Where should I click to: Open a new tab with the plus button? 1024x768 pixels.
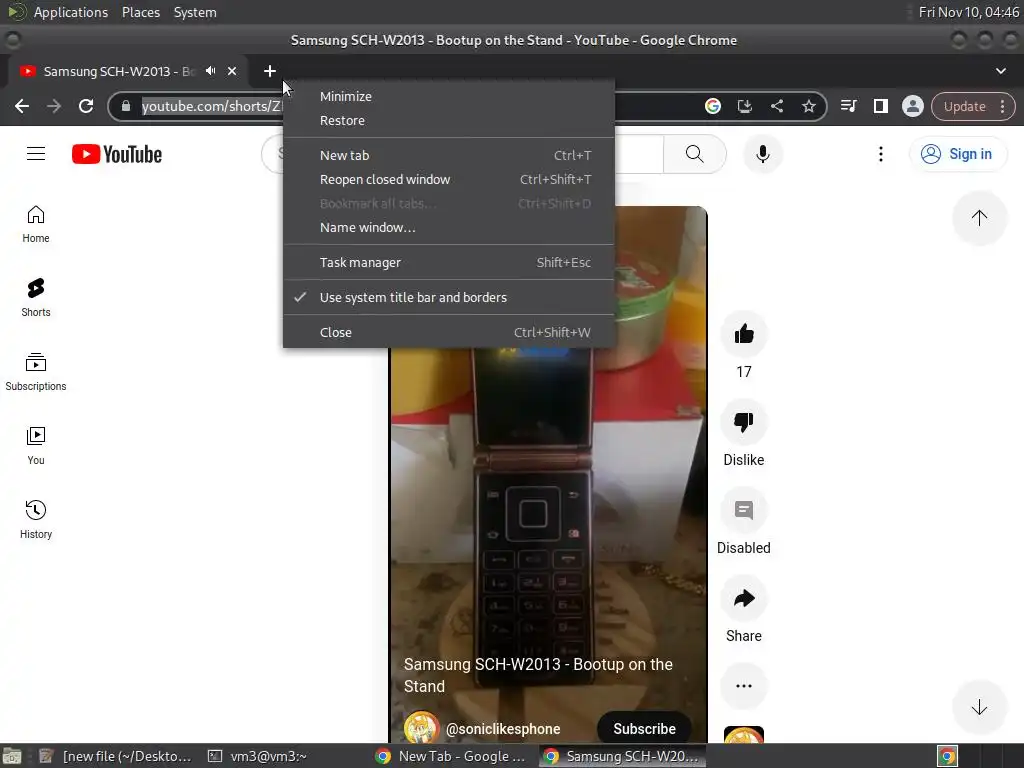270,71
